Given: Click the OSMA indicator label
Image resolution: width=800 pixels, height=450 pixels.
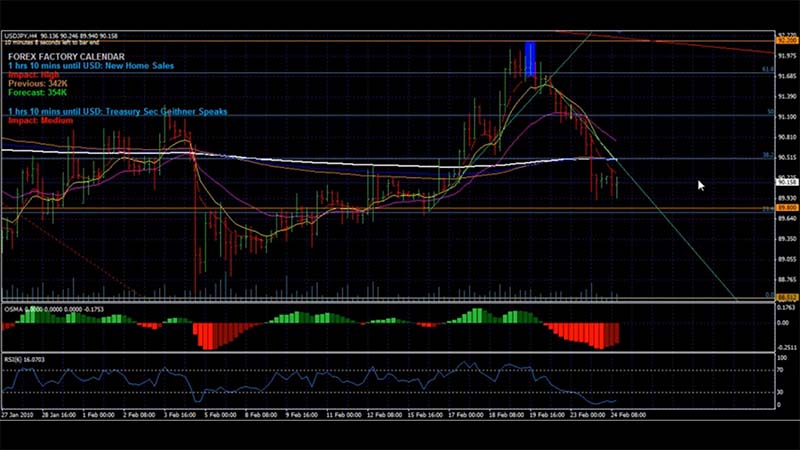Looking at the screenshot, I should [x=14, y=309].
